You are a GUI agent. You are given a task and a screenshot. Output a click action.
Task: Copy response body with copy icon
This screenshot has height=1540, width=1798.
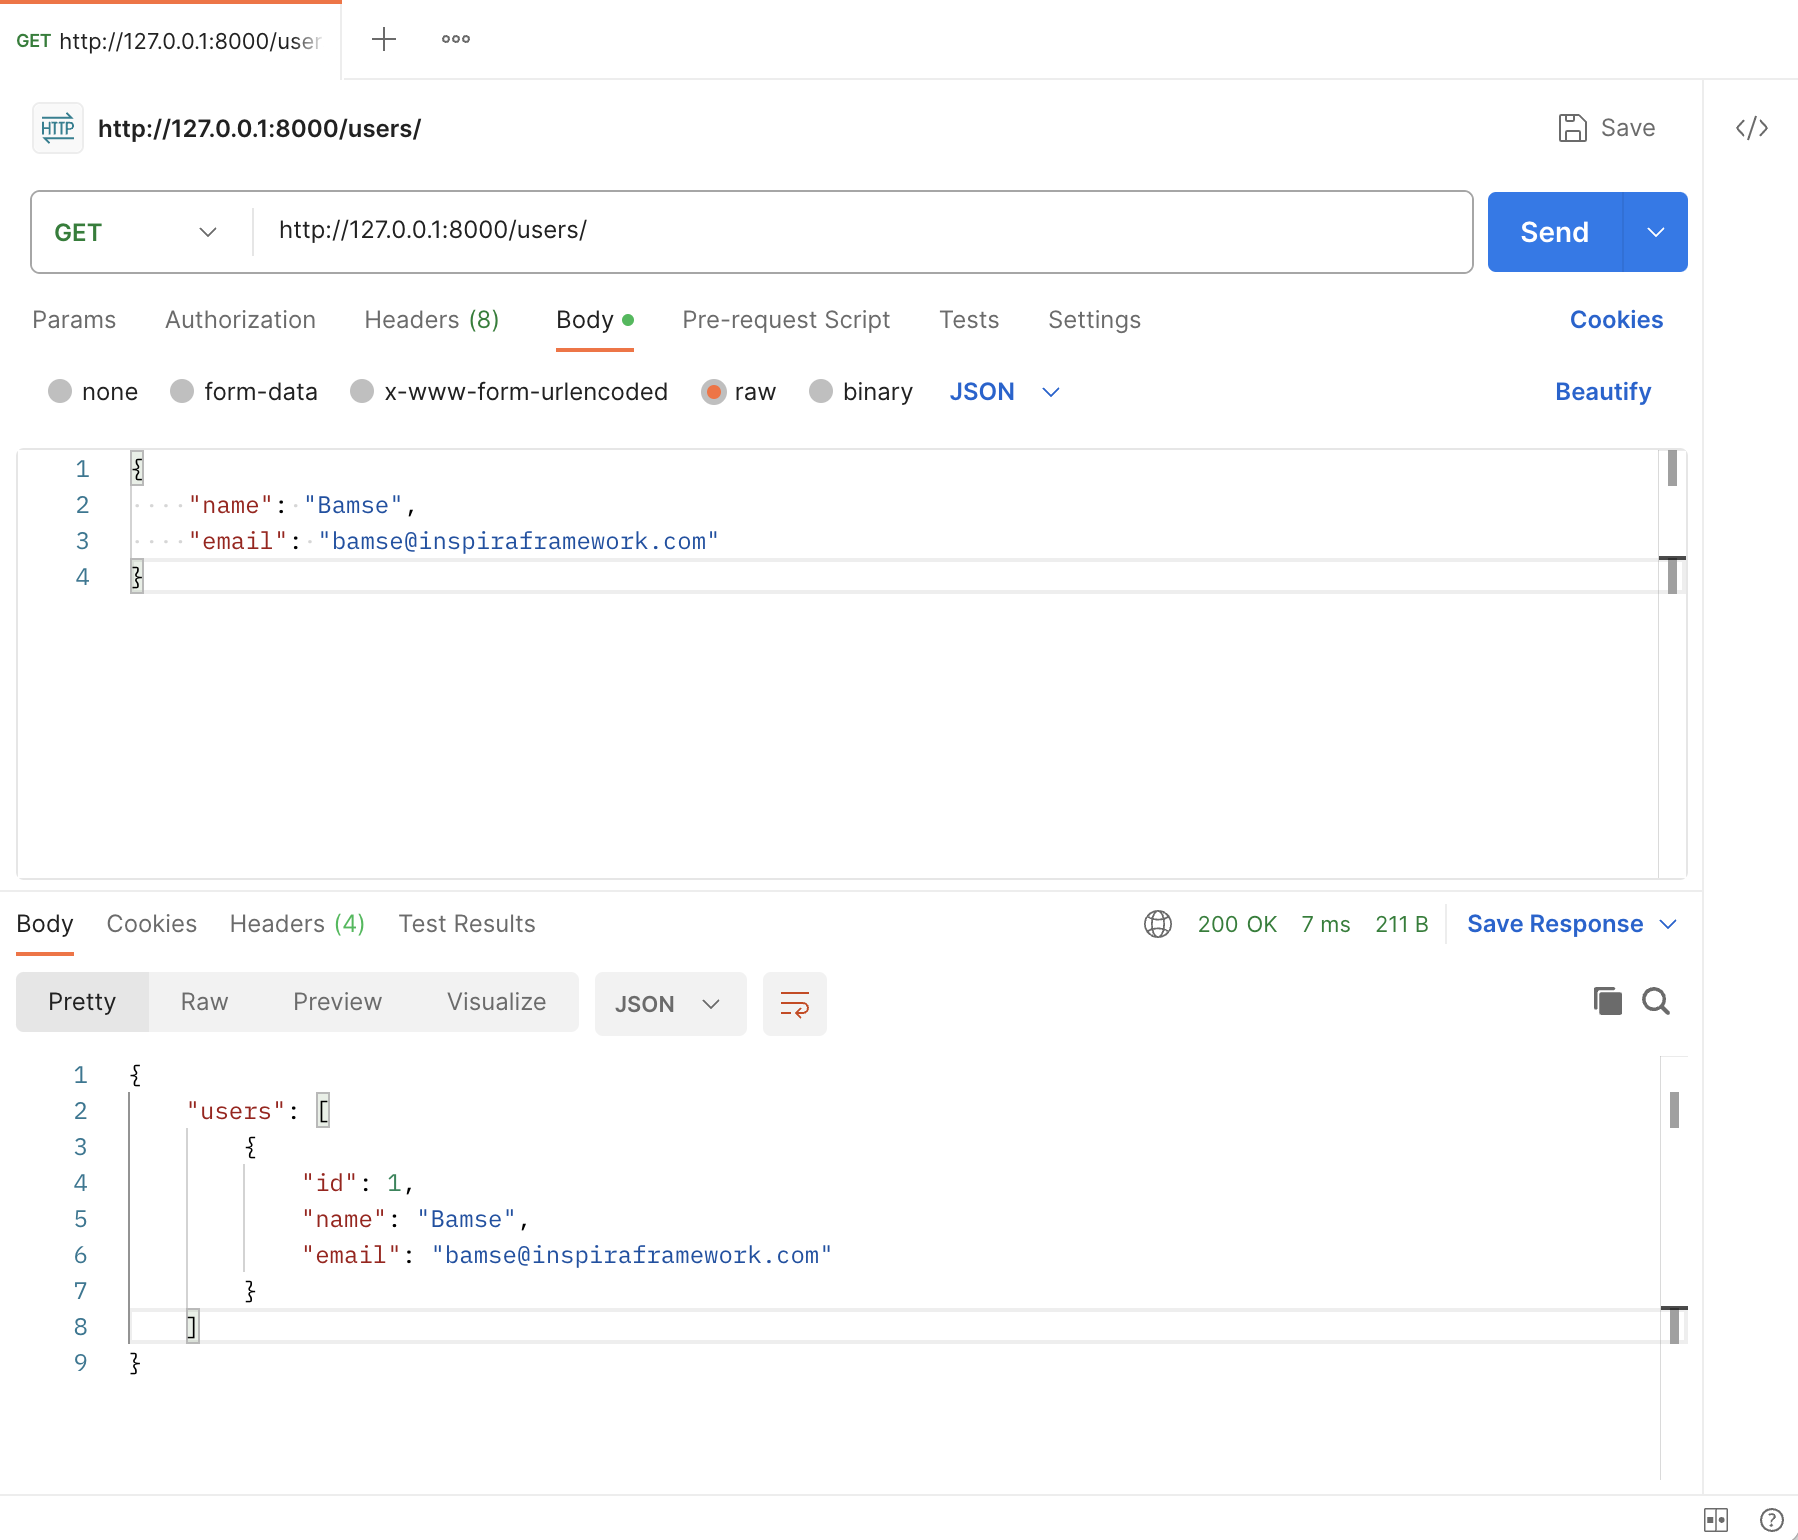point(1607,1001)
